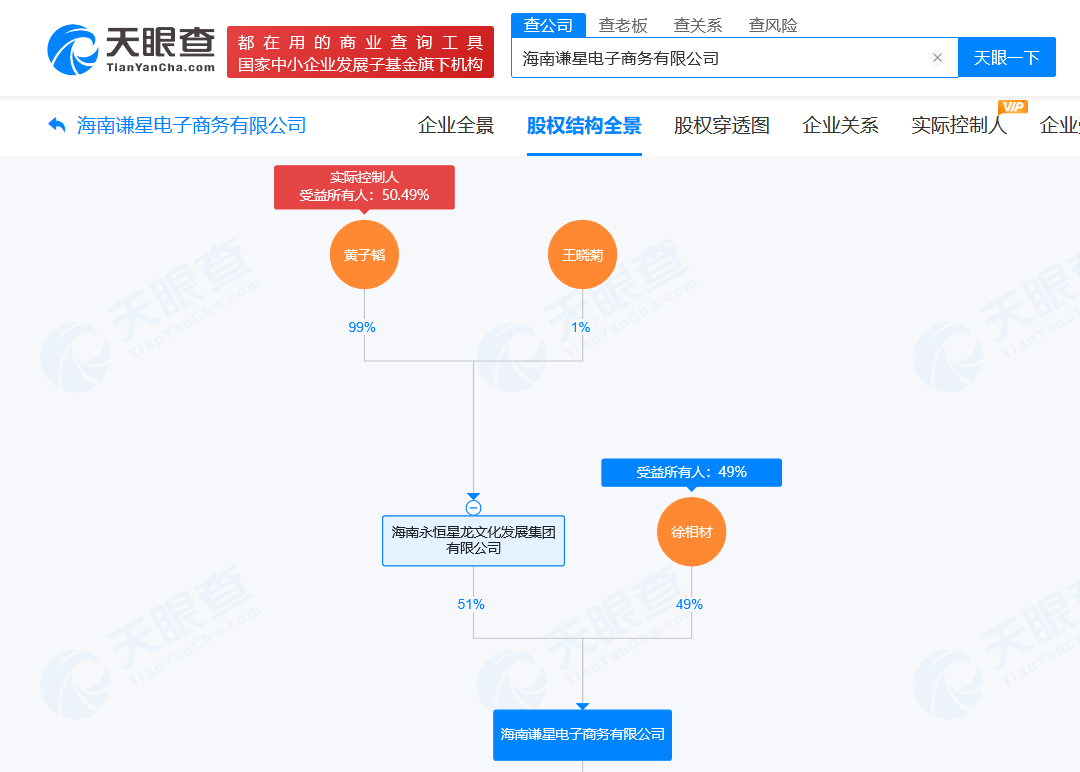This screenshot has height=772, width=1080.
Task: Click the 天眼一下 search button
Action: click(1006, 58)
